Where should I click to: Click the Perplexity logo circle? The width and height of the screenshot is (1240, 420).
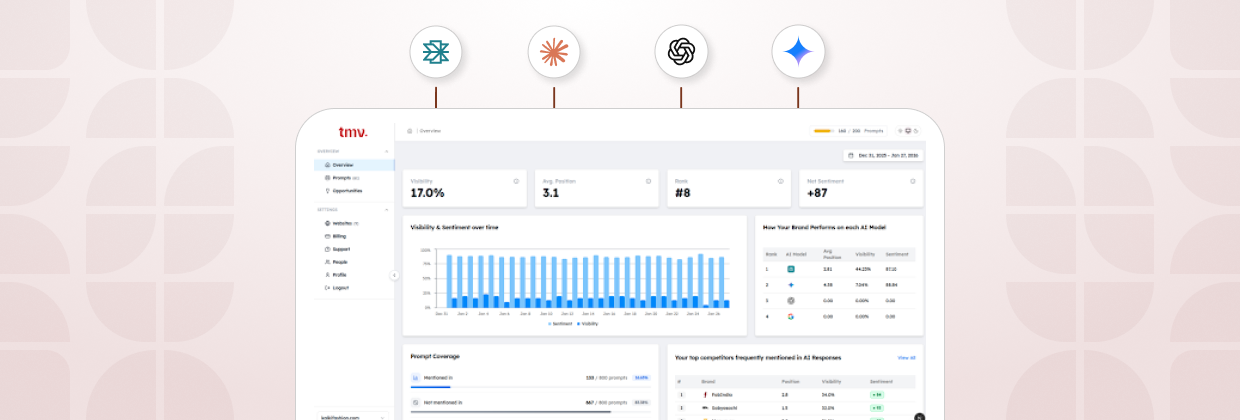pyautogui.click(x=436, y=52)
